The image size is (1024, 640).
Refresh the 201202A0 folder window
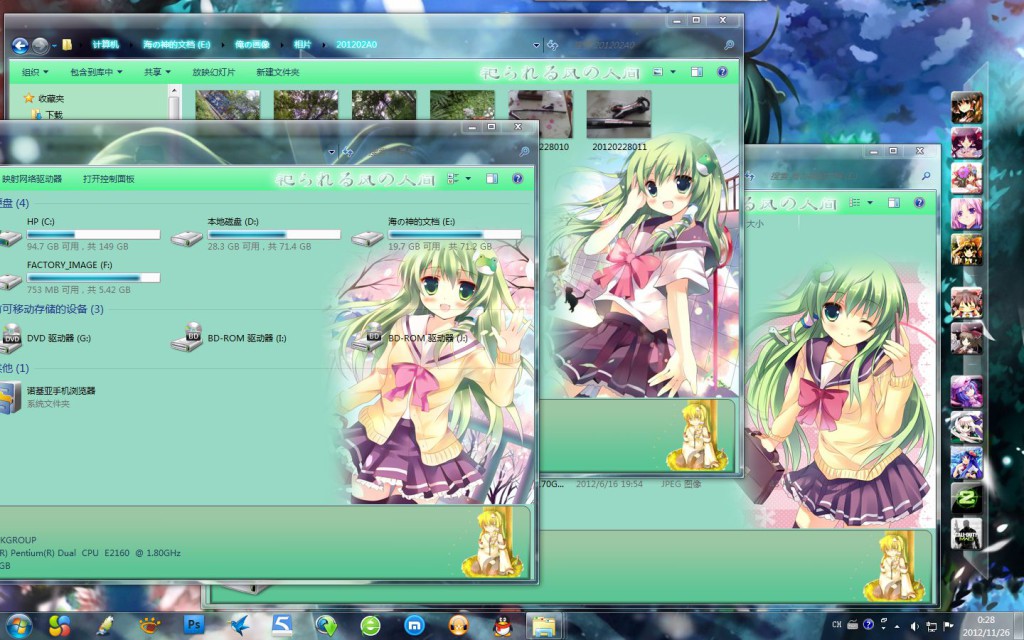pos(552,45)
